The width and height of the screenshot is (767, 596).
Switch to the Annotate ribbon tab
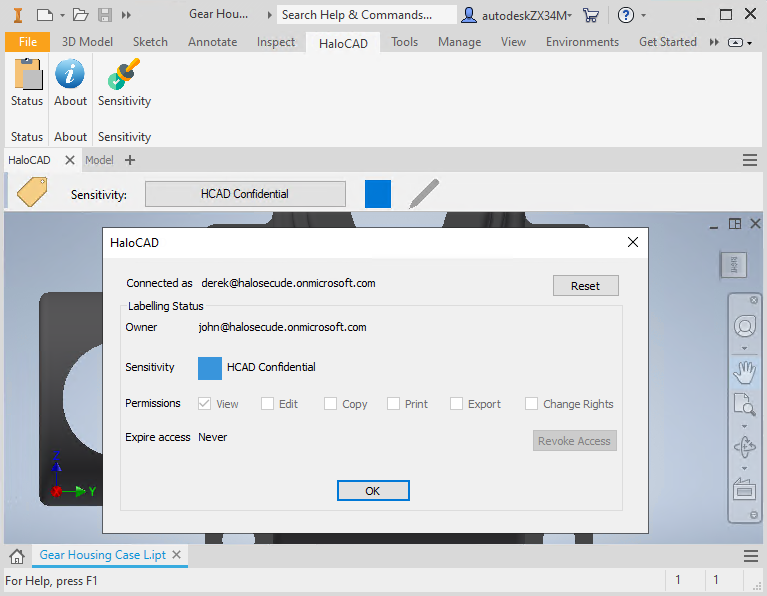[x=212, y=42]
